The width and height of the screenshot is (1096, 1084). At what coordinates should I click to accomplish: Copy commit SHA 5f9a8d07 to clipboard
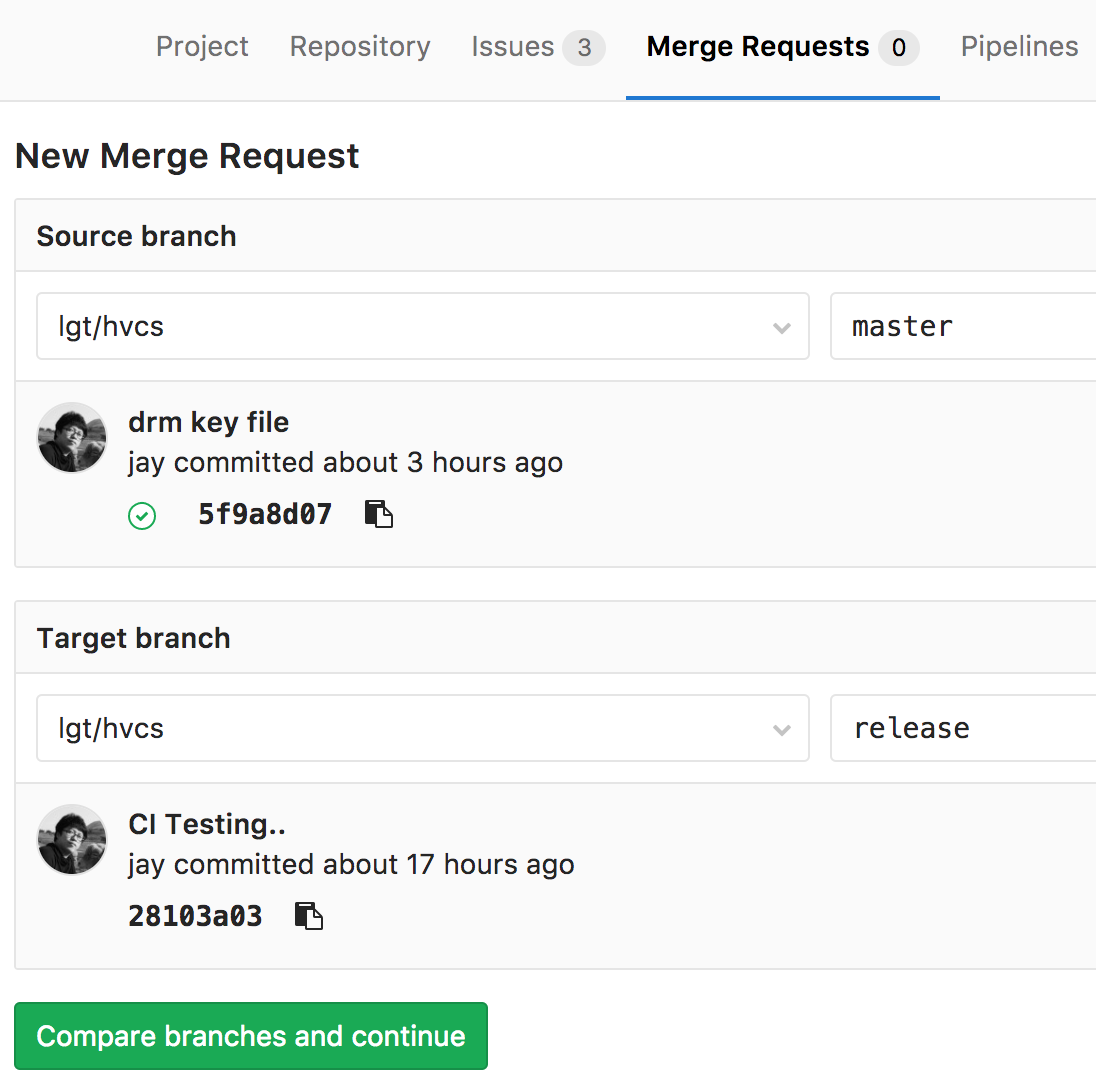pos(379,514)
